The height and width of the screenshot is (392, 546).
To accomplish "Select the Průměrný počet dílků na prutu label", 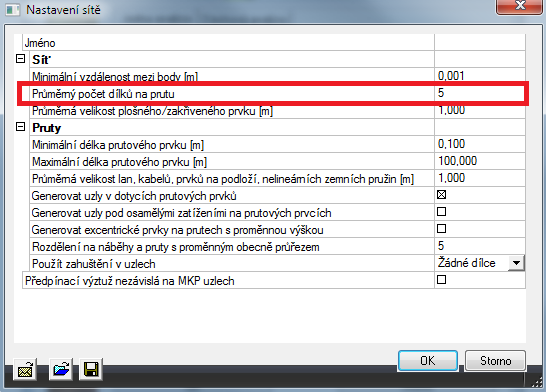I will coord(103,94).
